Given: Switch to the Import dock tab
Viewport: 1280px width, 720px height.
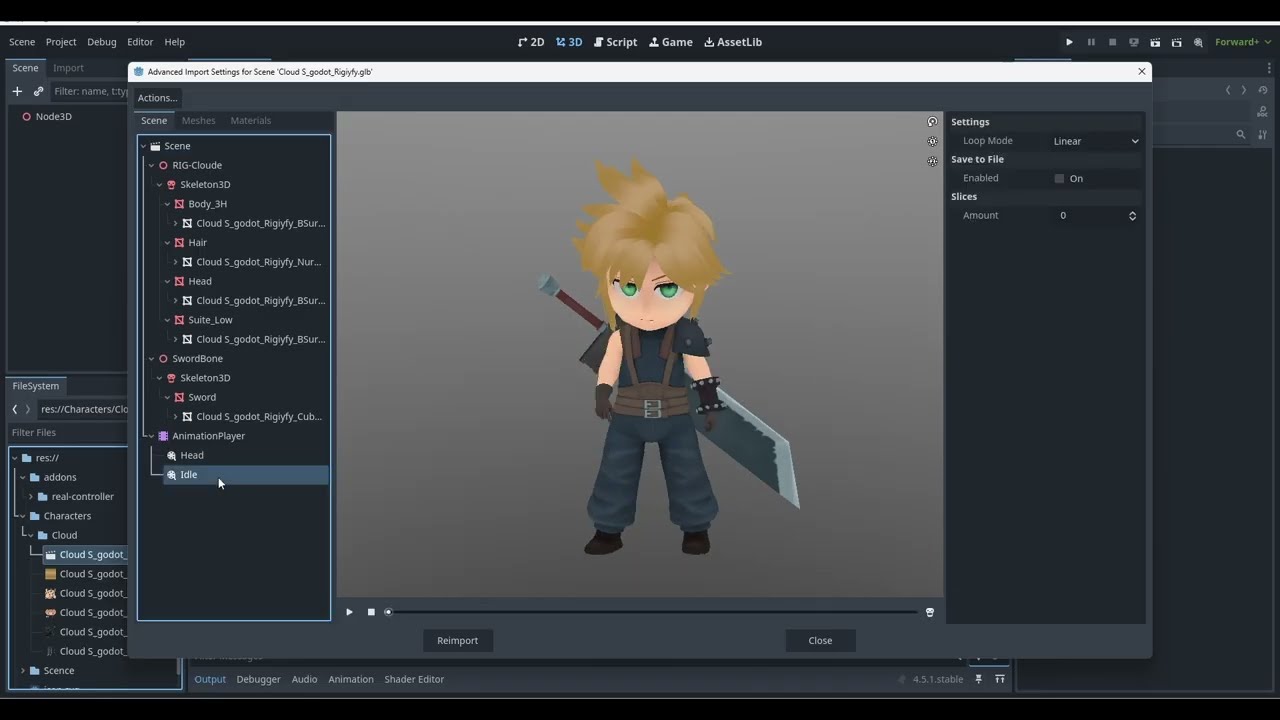Looking at the screenshot, I should click(x=68, y=68).
